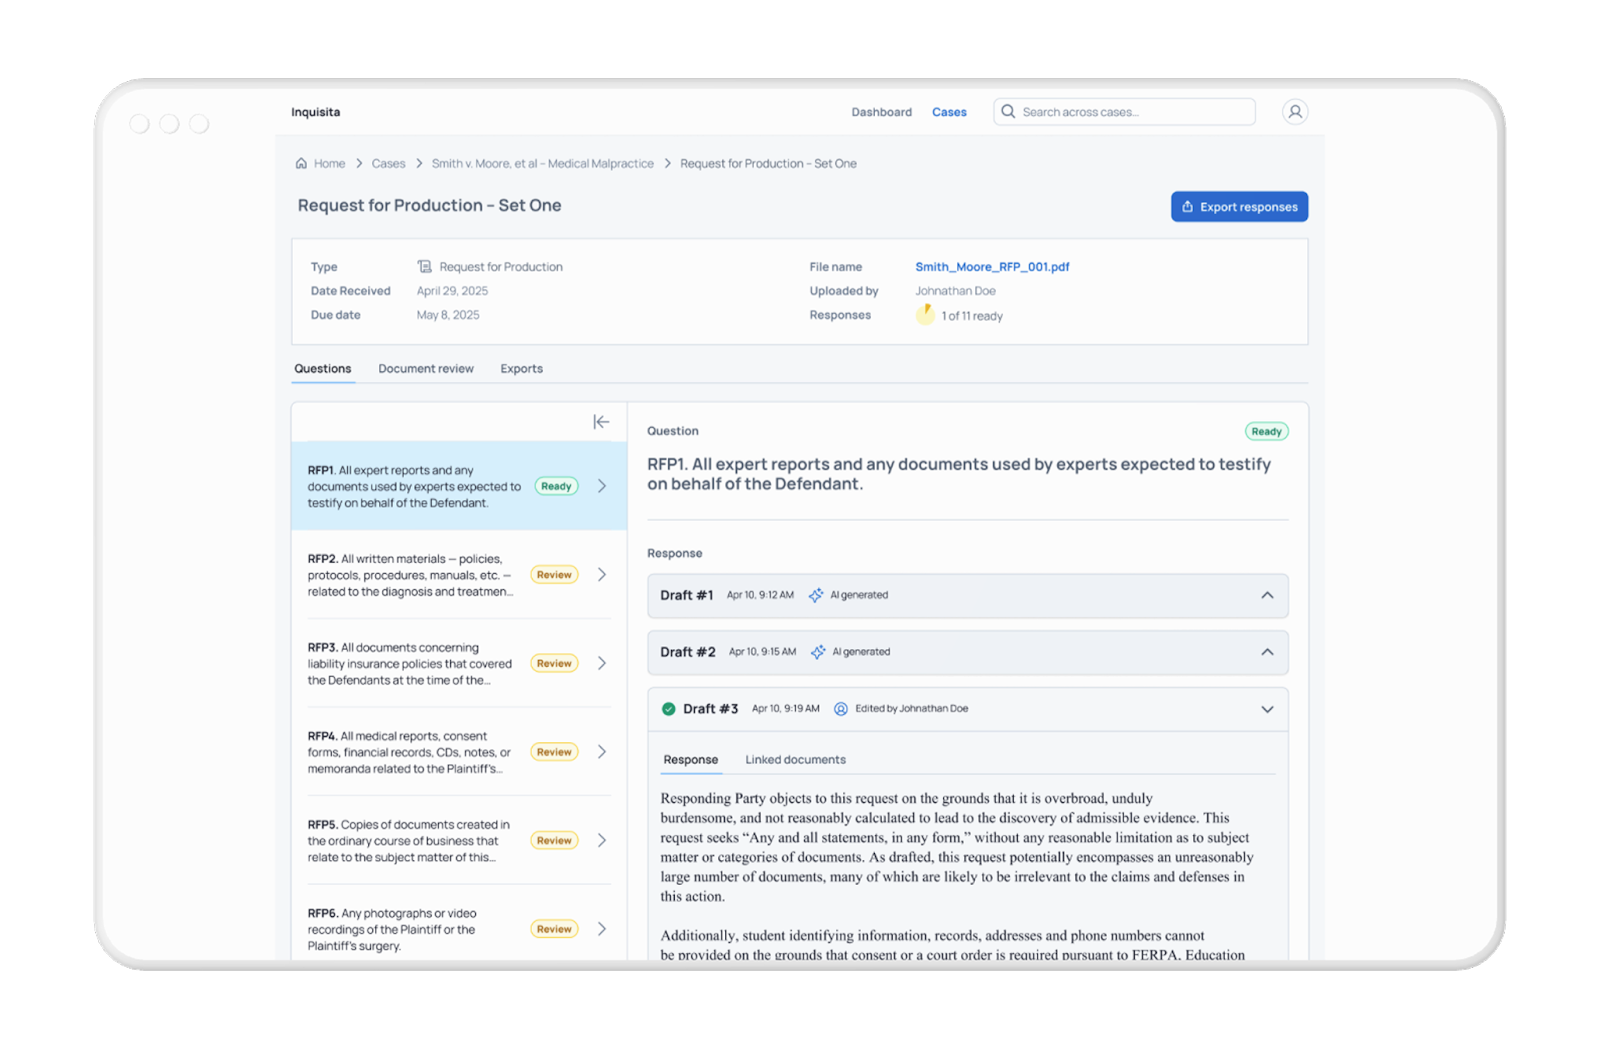
Task: Click the '1 of 11 ready' responses text
Action: coord(971,316)
